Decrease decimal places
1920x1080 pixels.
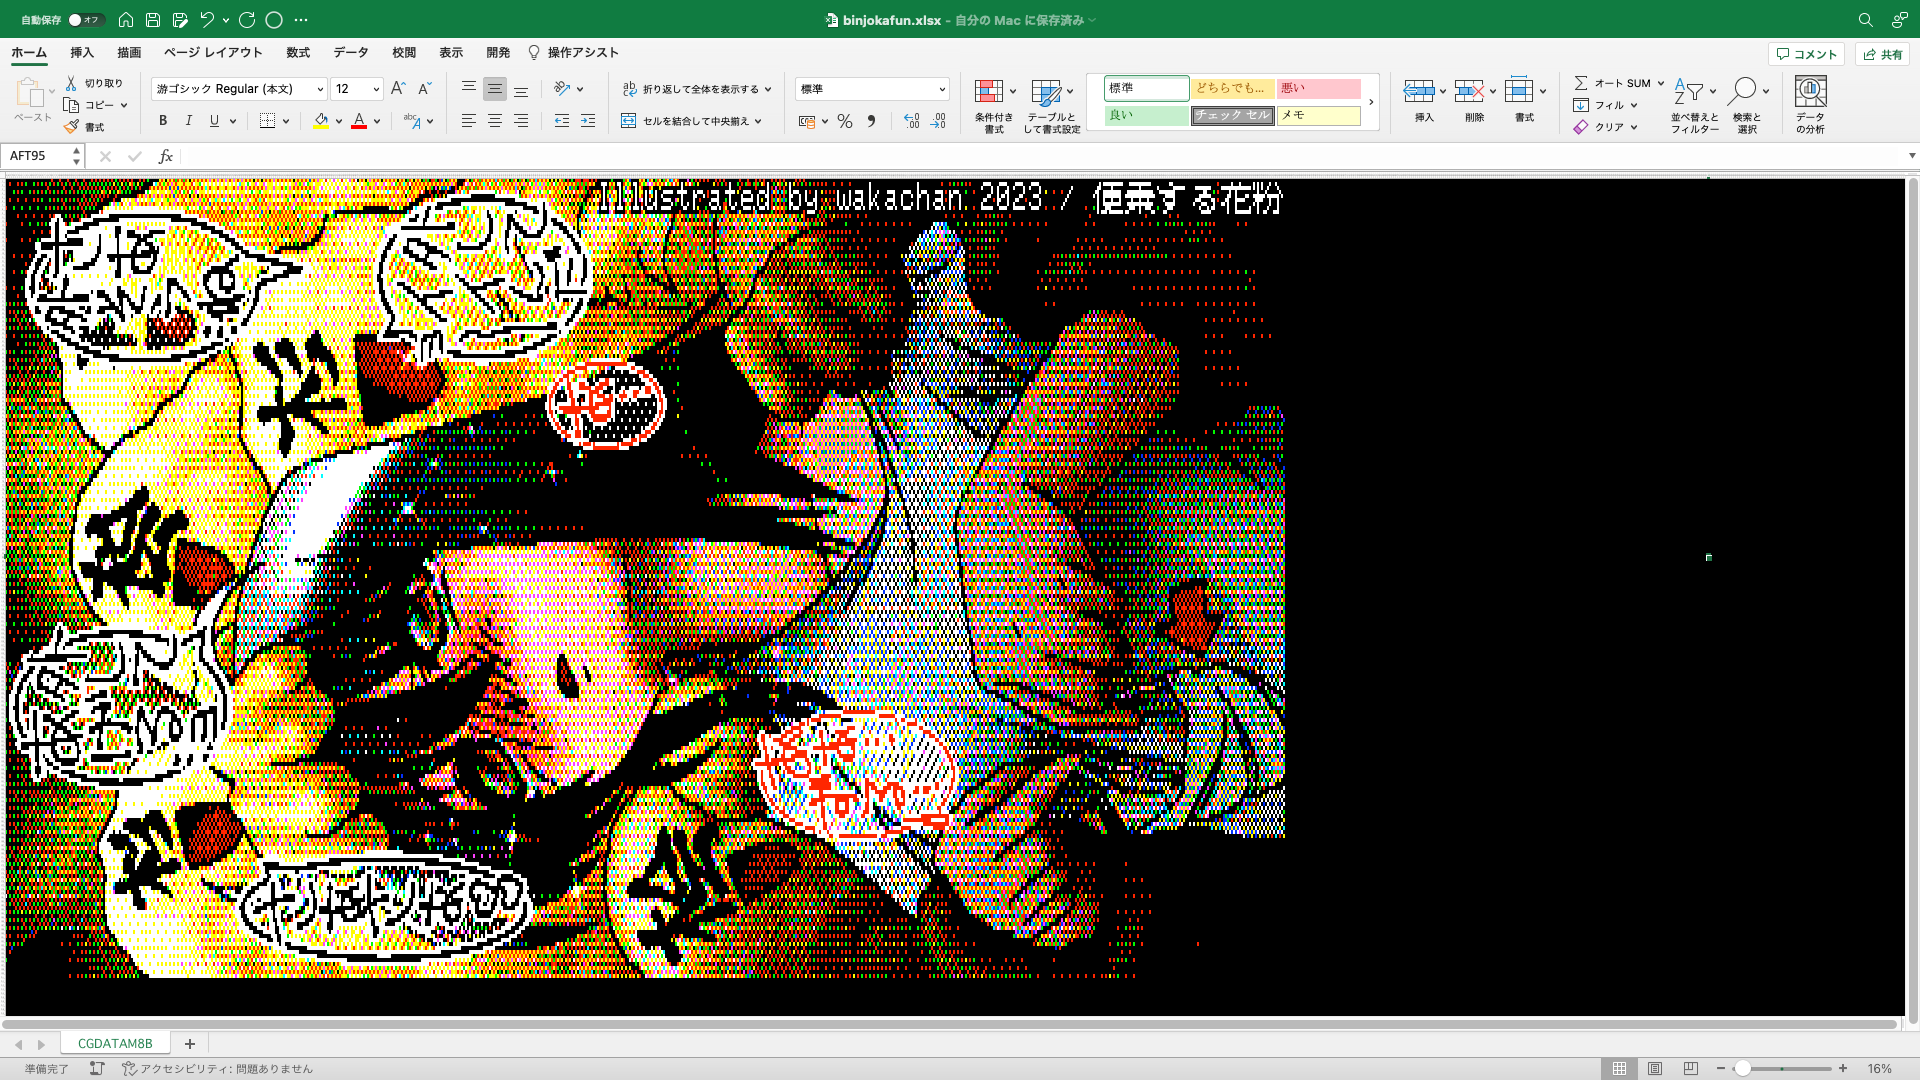coord(938,121)
